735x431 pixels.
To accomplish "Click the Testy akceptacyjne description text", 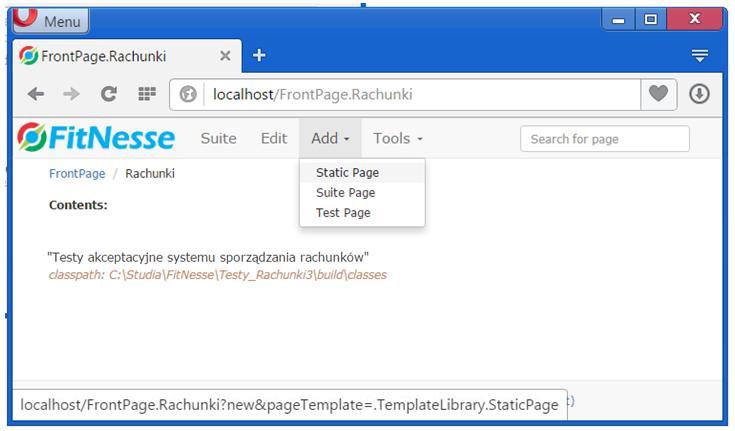I will tap(208, 257).
